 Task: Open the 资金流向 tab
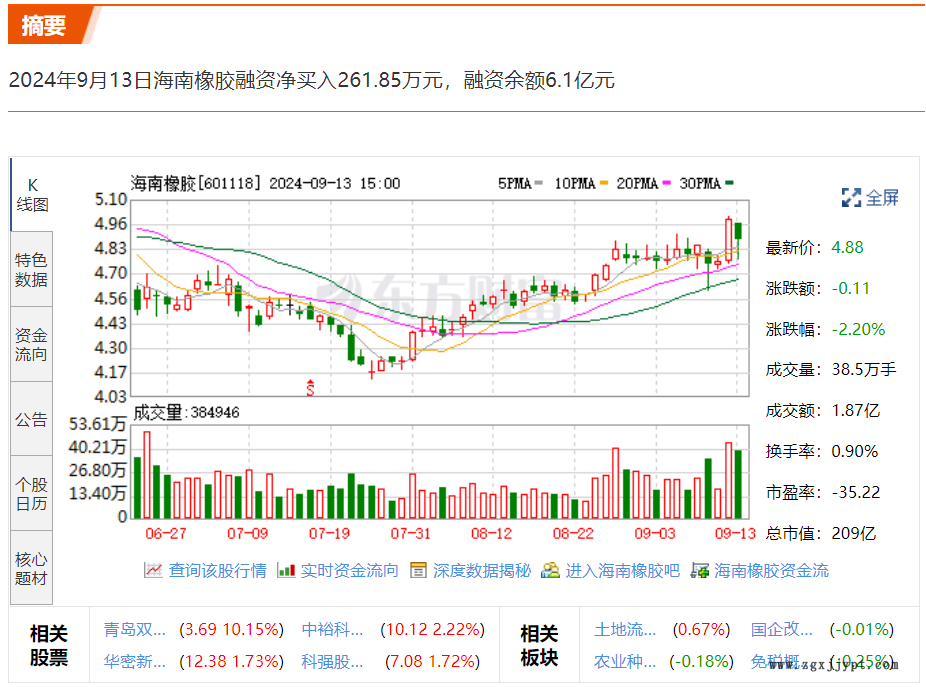(x=32, y=344)
